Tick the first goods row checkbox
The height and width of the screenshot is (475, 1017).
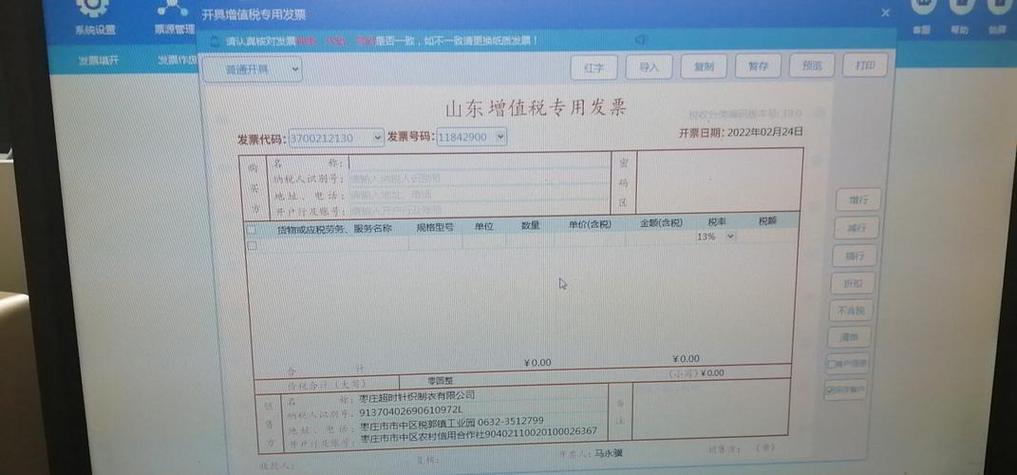point(252,246)
